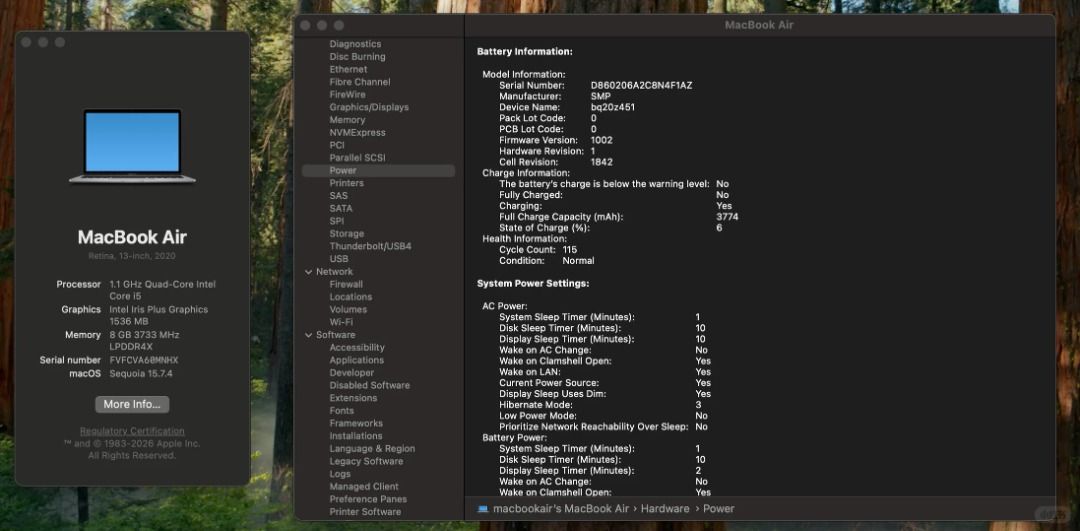Screen dimensions: 1080x531
Task: Select Storage in the sidebar
Action: 346,234
